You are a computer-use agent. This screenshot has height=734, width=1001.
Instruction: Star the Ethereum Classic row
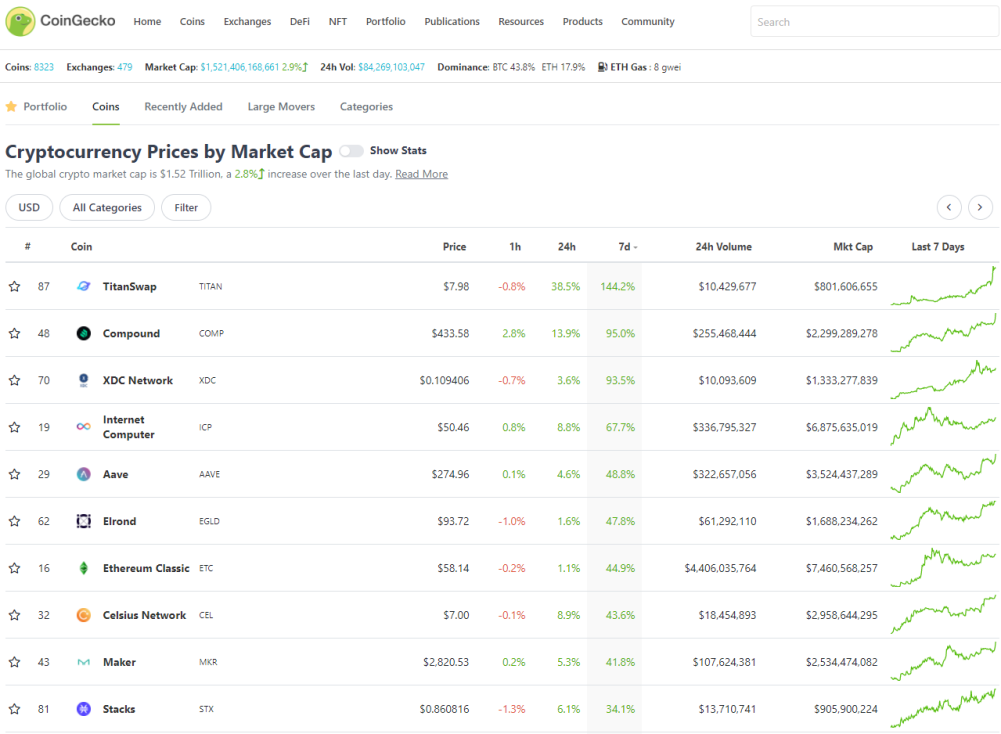(14, 568)
